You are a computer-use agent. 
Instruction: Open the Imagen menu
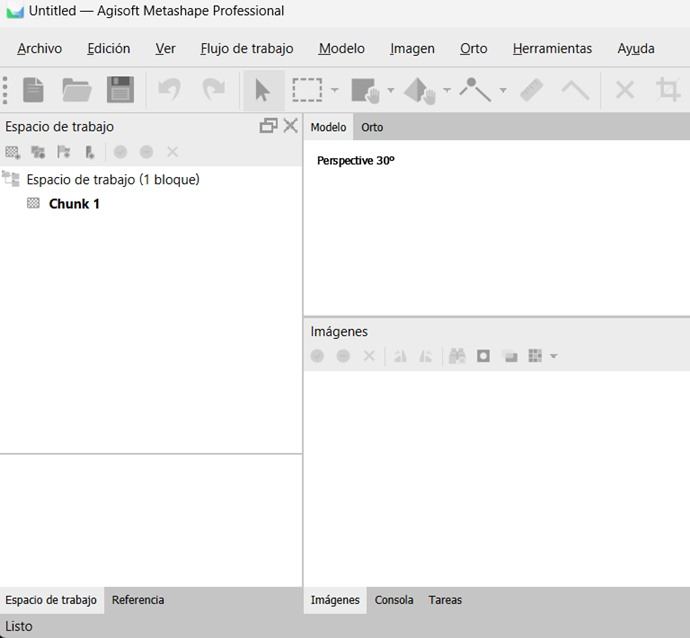(x=412, y=48)
